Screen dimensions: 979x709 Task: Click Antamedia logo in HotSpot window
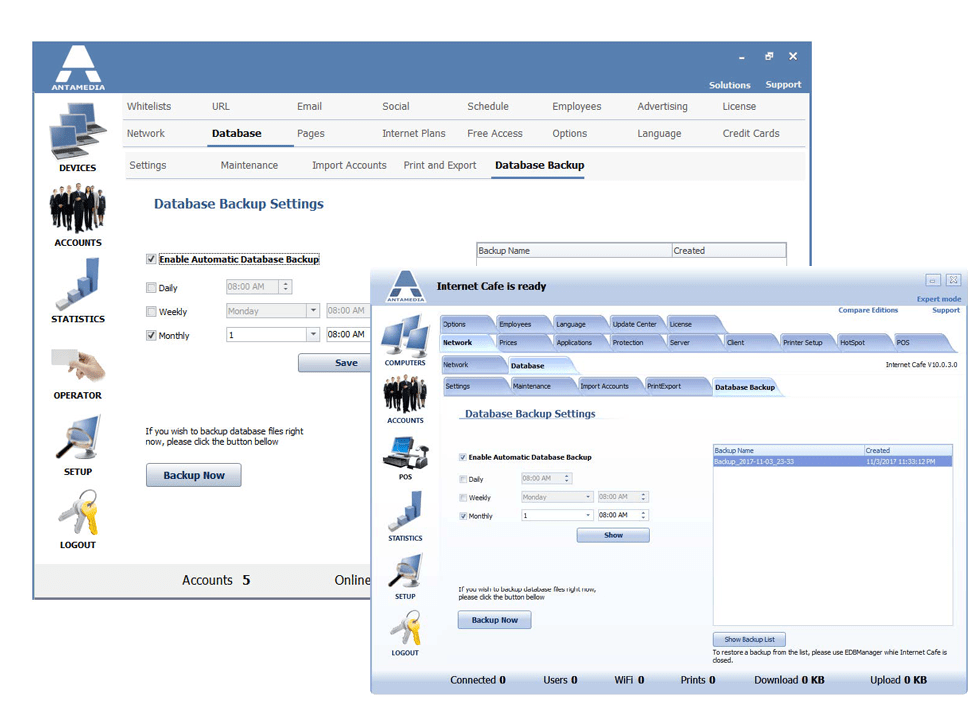coord(78,68)
